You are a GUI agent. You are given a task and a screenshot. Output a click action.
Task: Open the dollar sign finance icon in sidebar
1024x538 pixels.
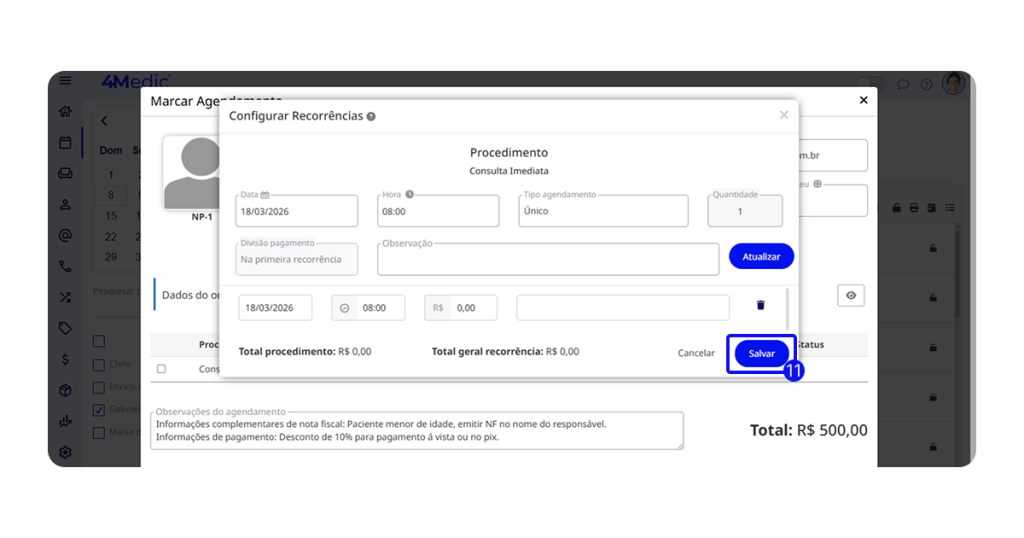tap(65, 359)
